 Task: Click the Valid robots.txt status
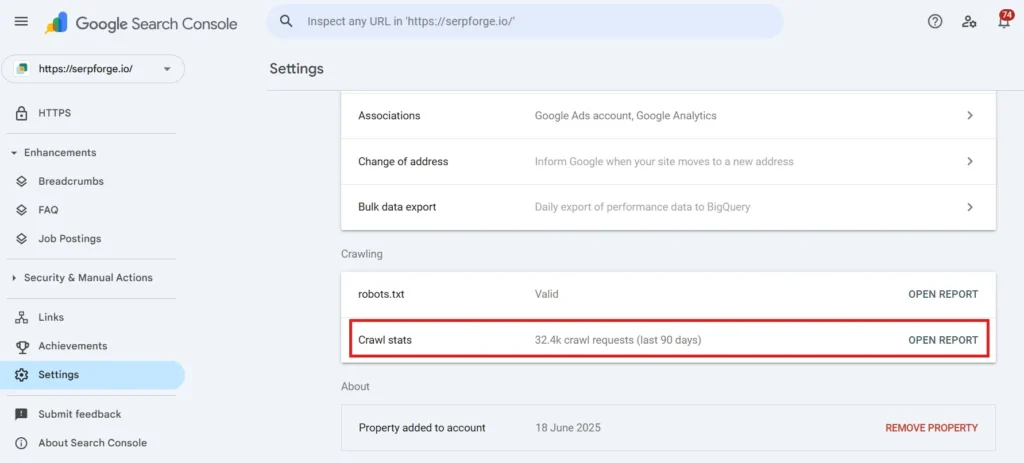pyautogui.click(x=547, y=295)
